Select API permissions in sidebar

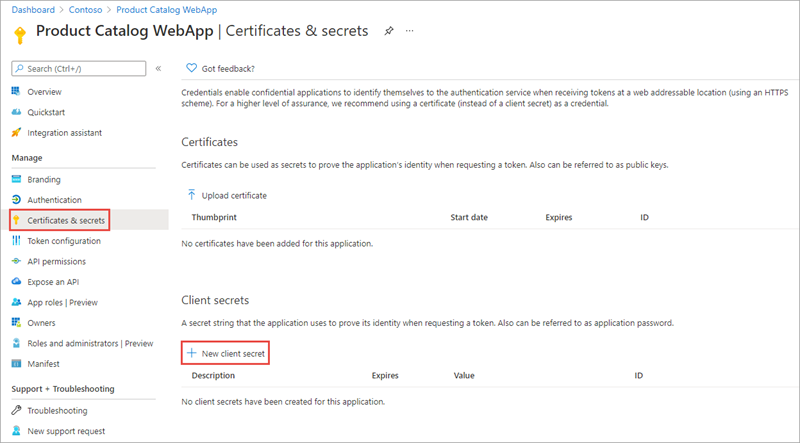[57, 261]
